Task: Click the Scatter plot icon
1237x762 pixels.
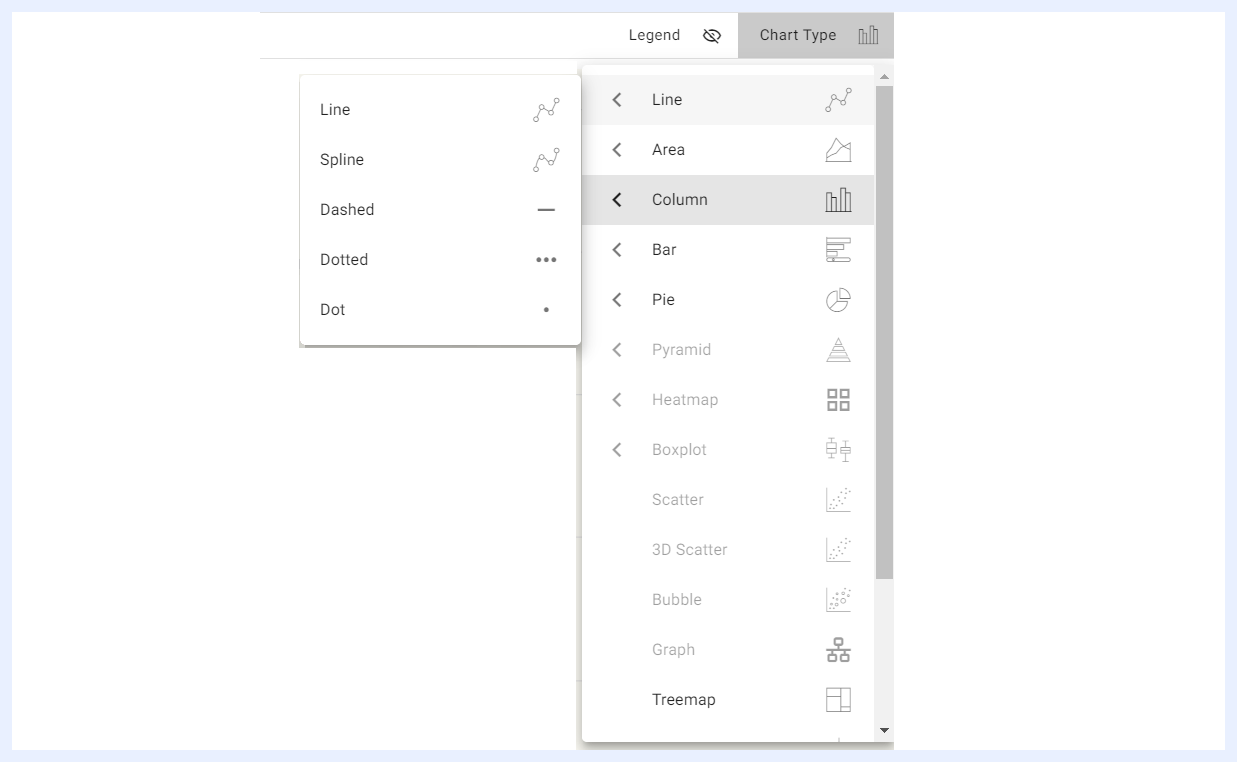Action: point(838,500)
